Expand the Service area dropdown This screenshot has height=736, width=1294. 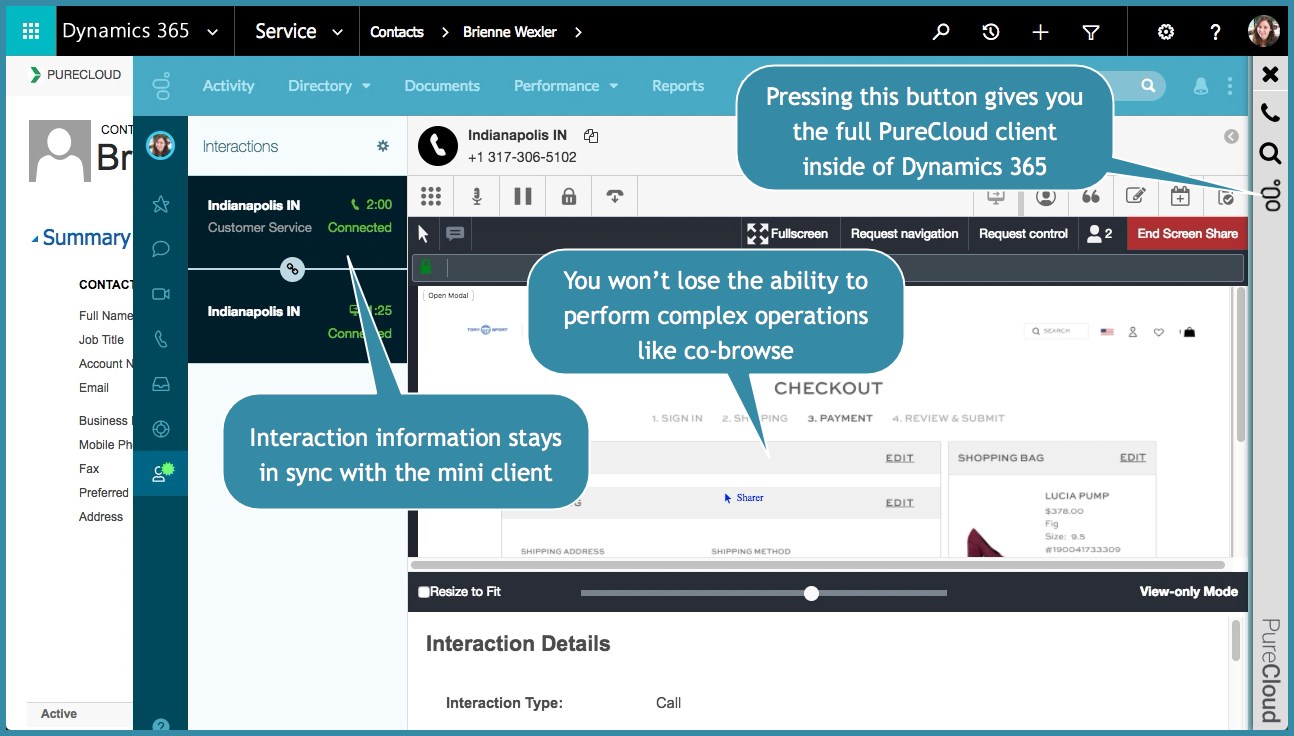click(338, 32)
